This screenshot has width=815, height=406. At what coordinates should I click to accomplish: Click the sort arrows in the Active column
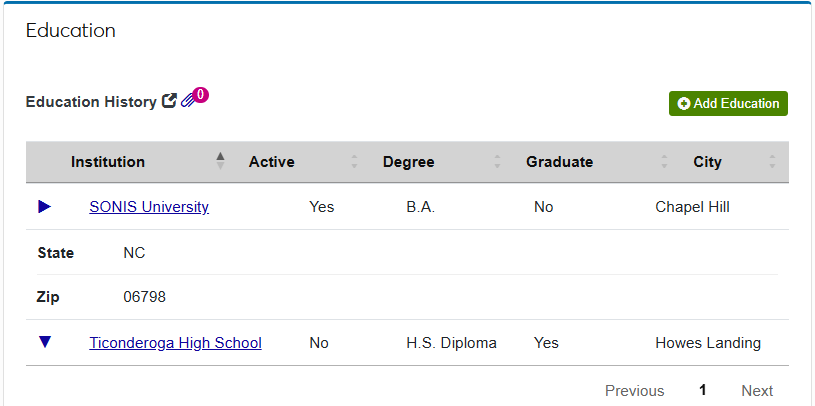pyautogui.click(x=354, y=162)
